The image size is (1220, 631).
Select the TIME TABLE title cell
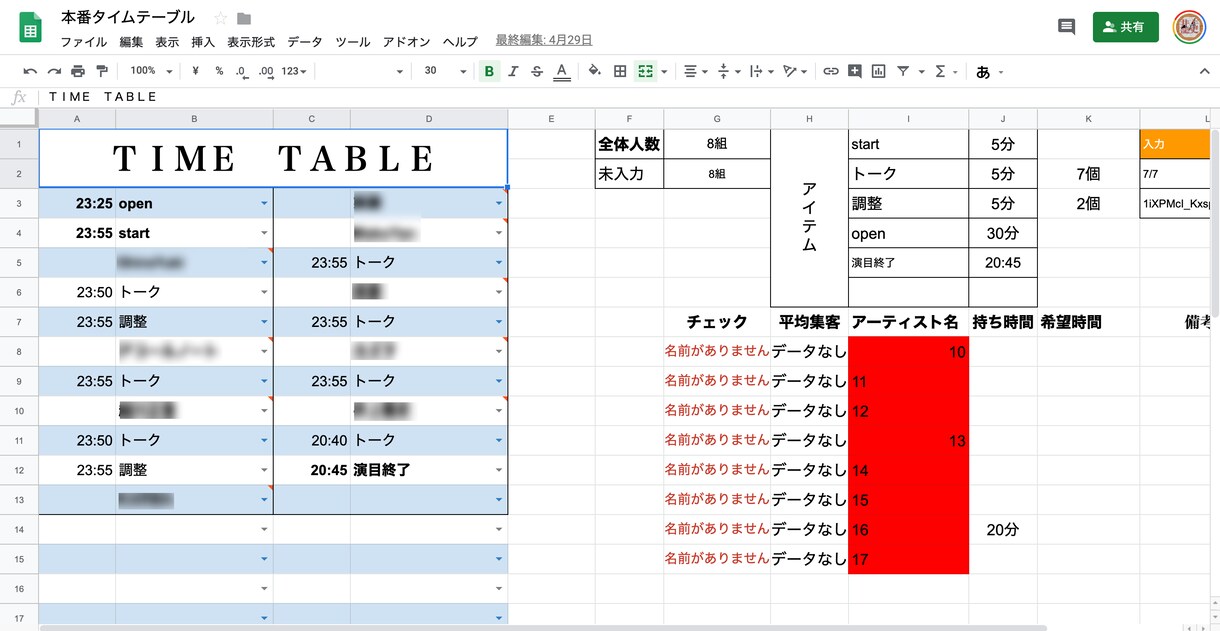pyautogui.click(x=273, y=158)
